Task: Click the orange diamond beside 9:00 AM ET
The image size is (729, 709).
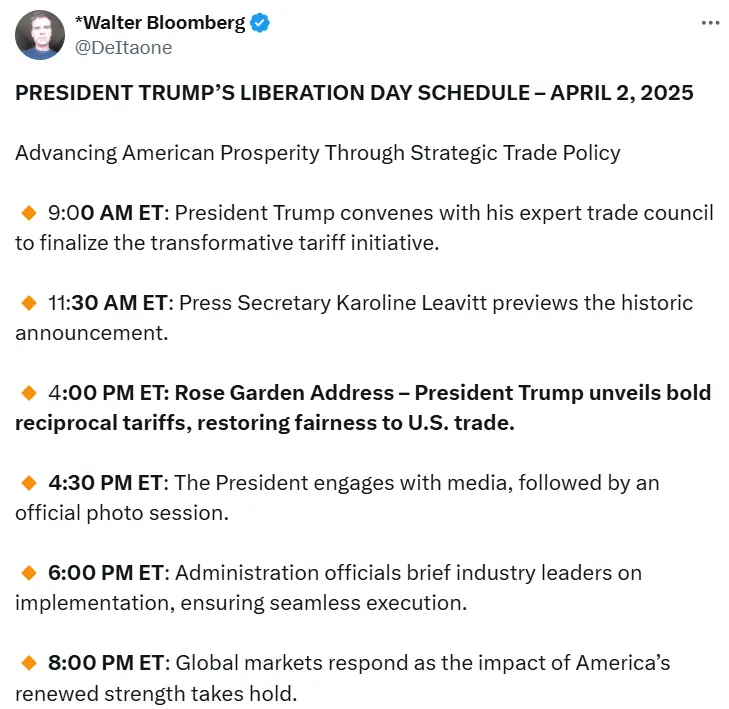Action: click(x=28, y=213)
